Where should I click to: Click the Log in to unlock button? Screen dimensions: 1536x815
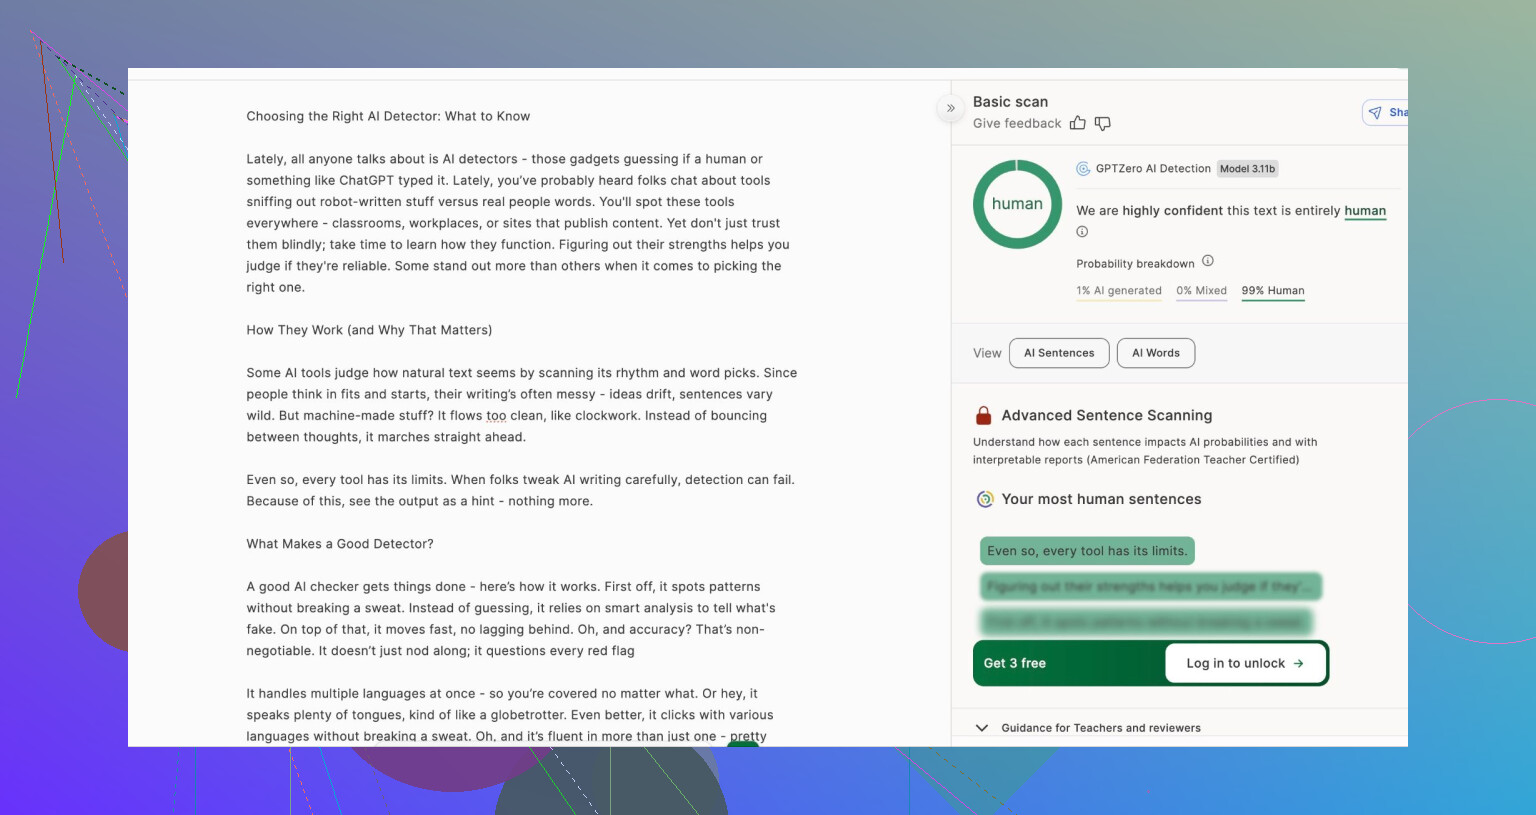(x=1245, y=663)
